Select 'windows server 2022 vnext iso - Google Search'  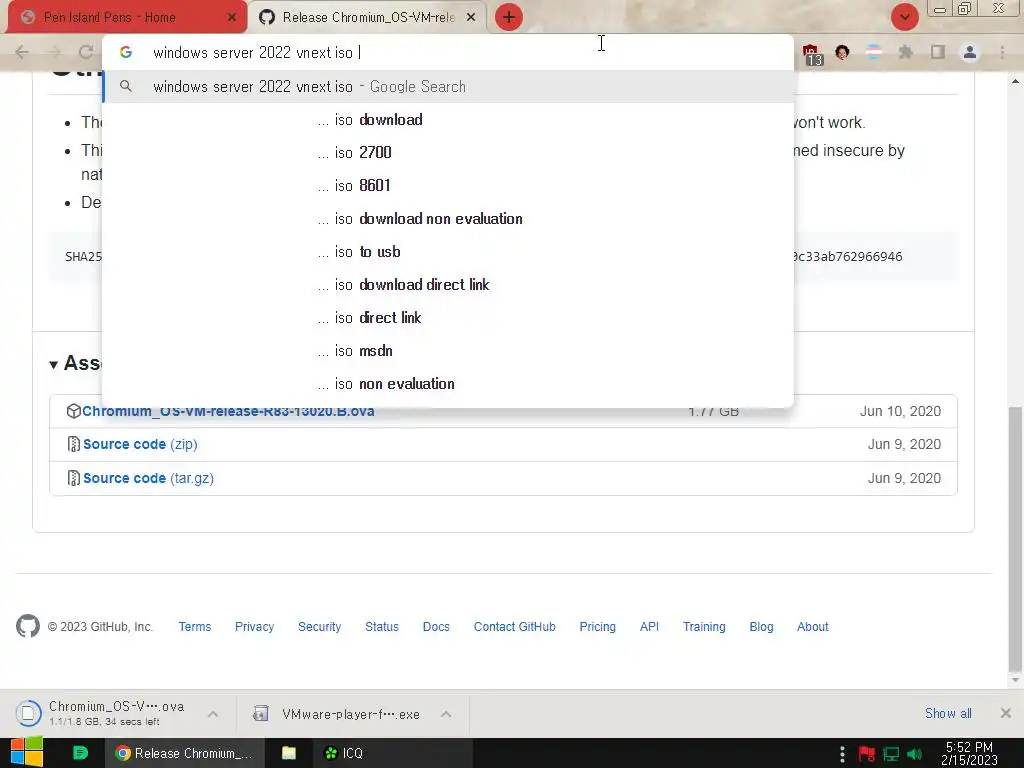click(447, 86)
